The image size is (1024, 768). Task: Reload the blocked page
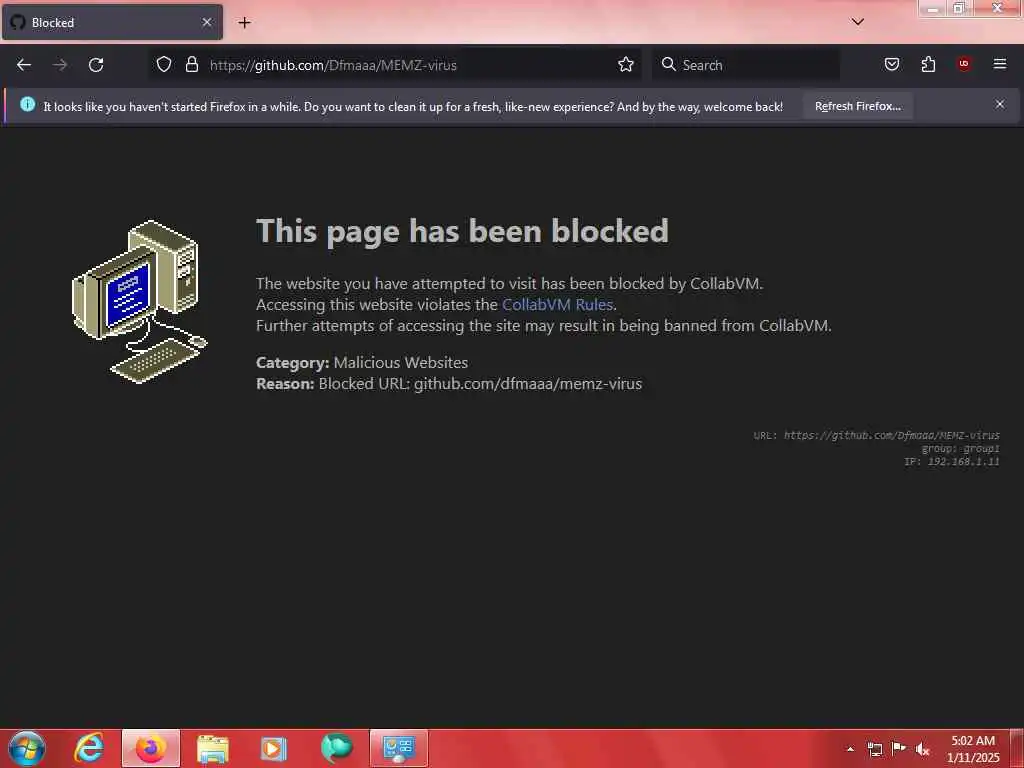tap(96, 65)
